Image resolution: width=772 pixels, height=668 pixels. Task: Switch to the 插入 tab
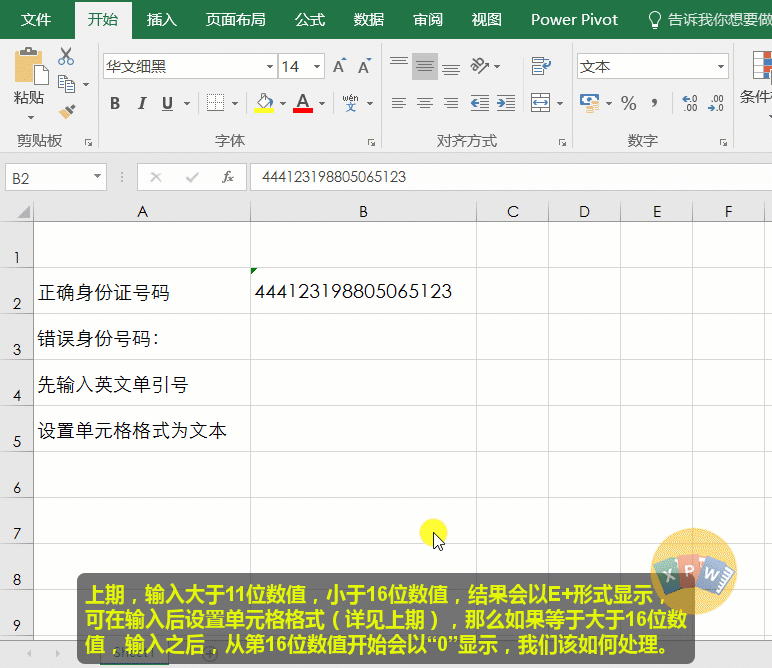[161, 20]
